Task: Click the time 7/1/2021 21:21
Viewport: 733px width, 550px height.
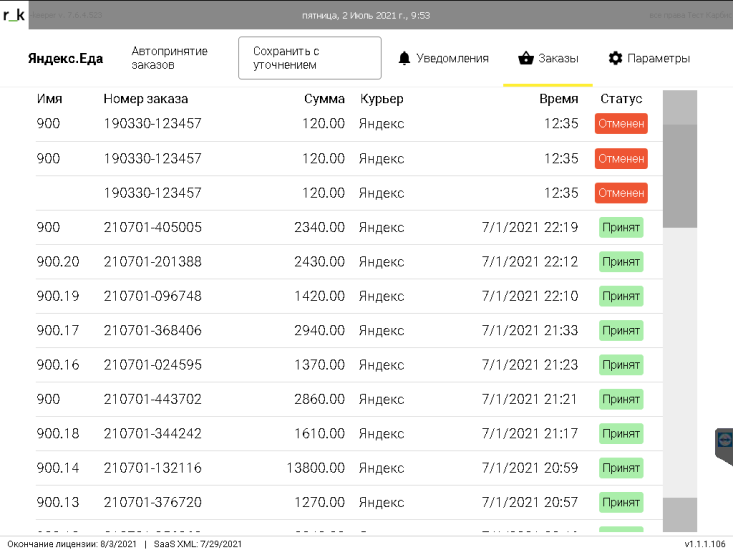Action: point(530,399)
